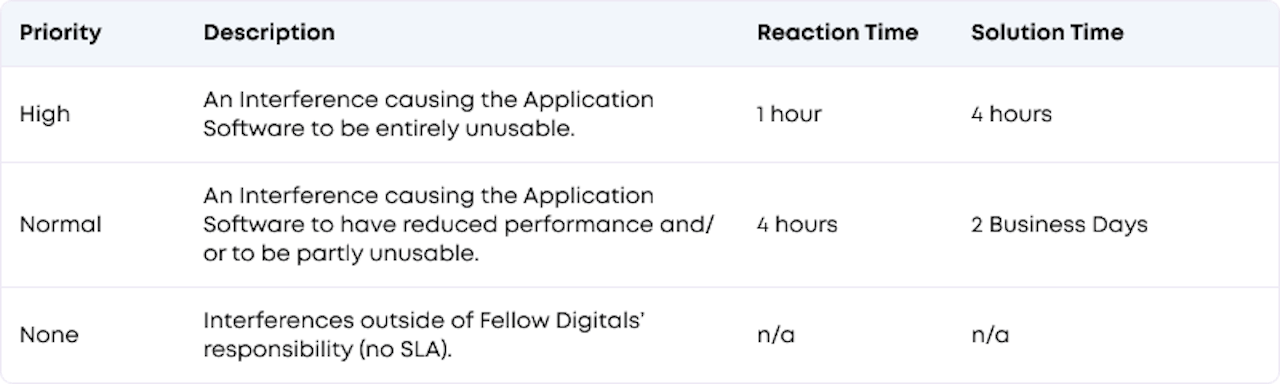Screen dimensions: 1280x384
Task: Click the 'or to be partly unusable' line
Action: [x=342, y=253]
